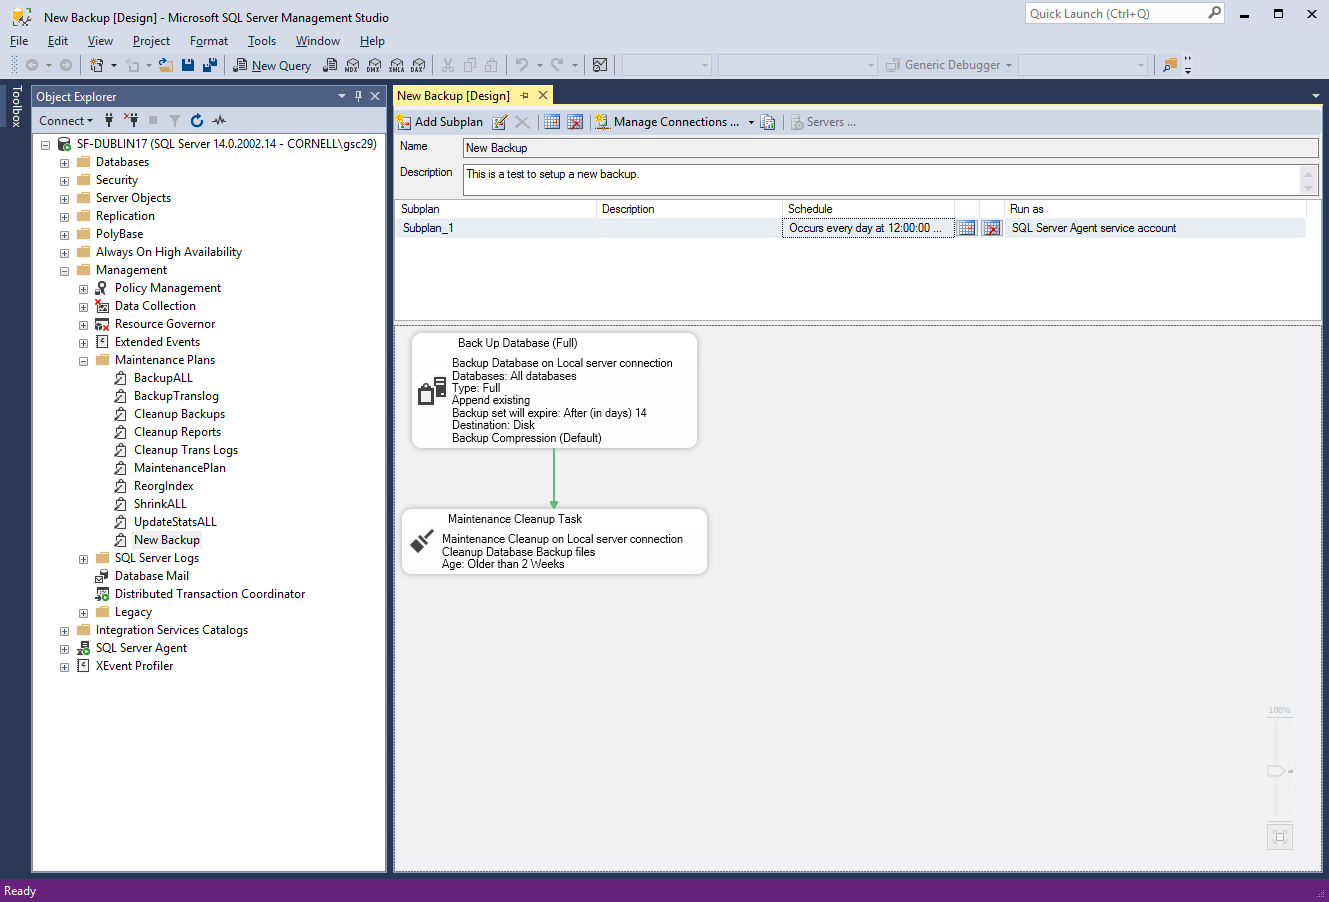Click the search icon in Quick Launch

coord(1215,13)
